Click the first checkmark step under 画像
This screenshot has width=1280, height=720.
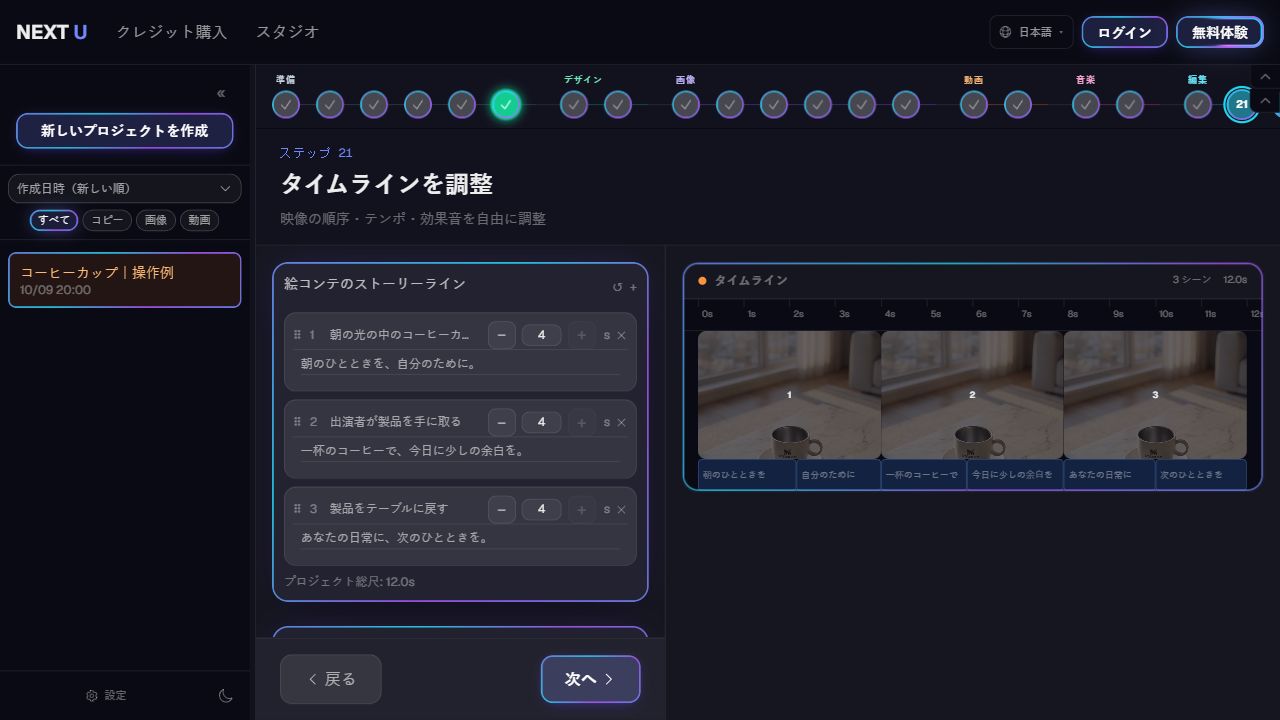point(686,104)
